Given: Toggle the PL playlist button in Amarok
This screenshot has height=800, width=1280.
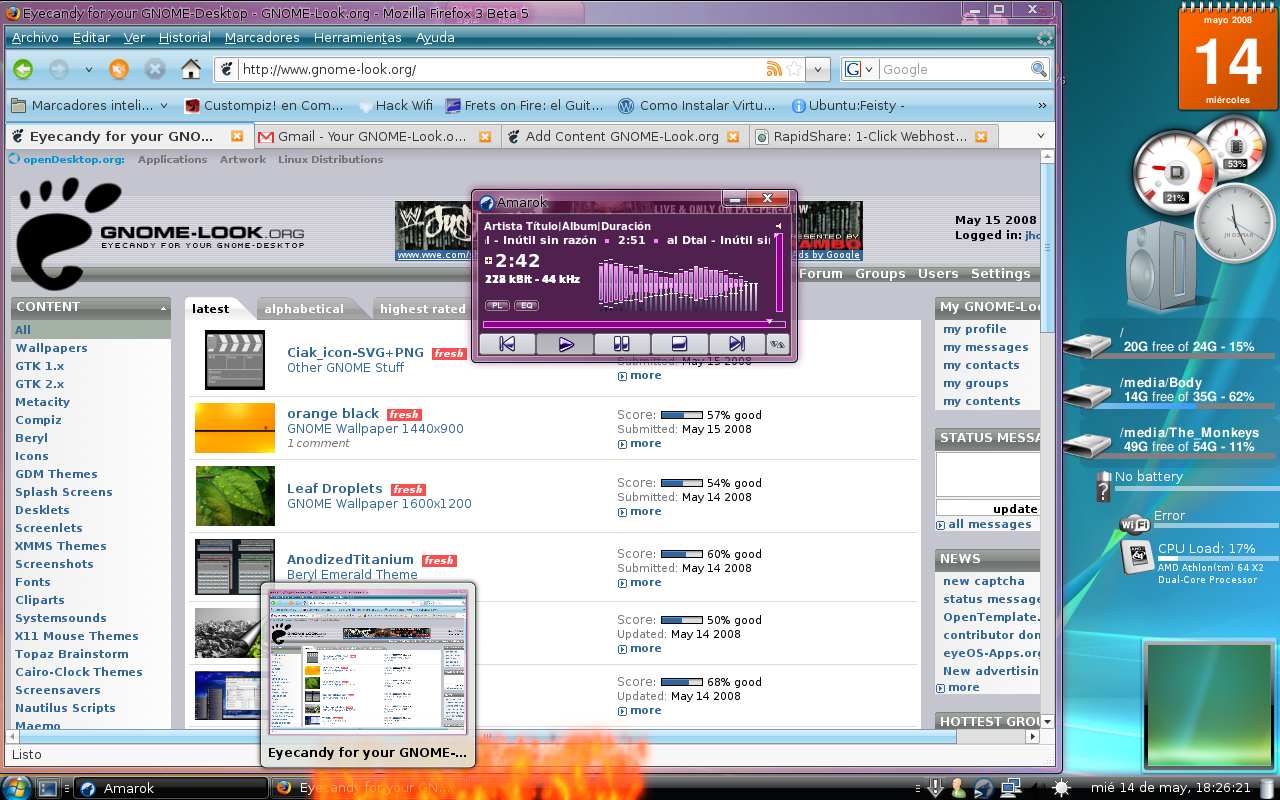Looking at the screenshot, I should tap(497, 306).
